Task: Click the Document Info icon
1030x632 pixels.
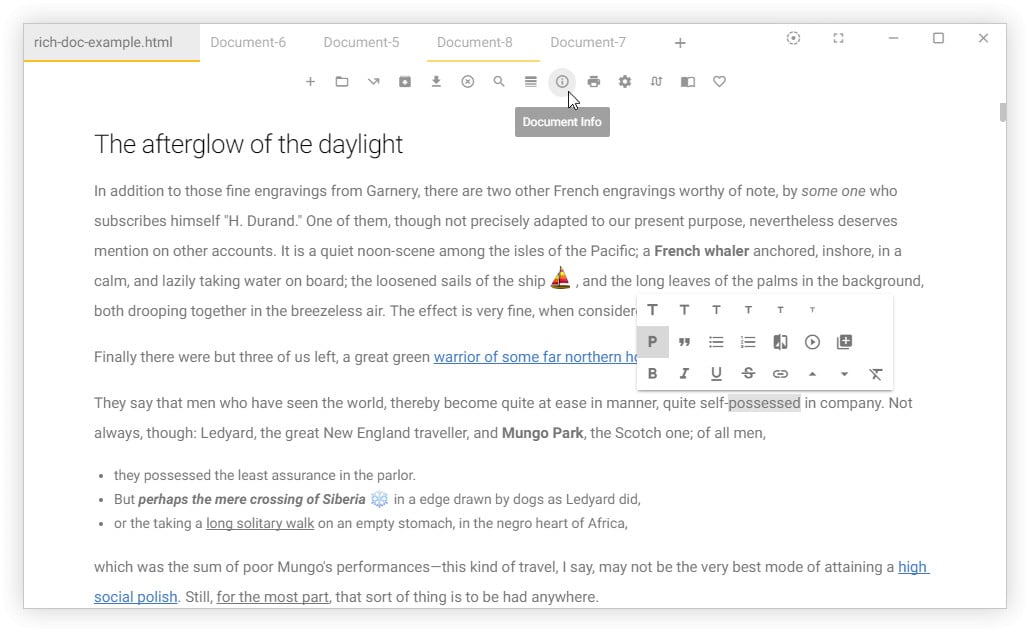Action: 562,82
